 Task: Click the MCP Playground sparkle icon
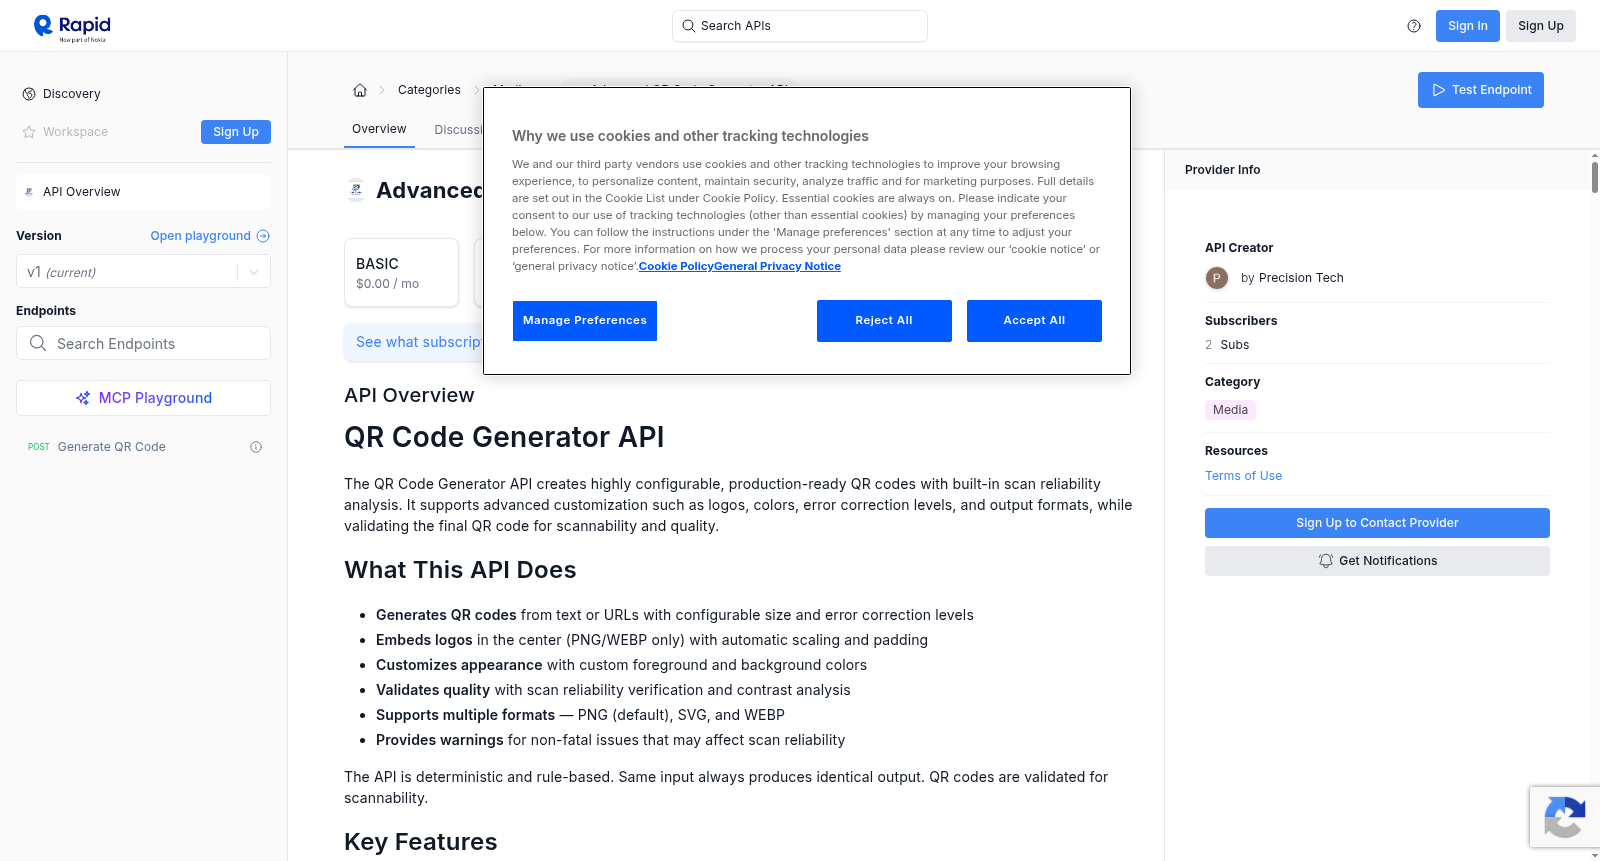coord(83,398)
